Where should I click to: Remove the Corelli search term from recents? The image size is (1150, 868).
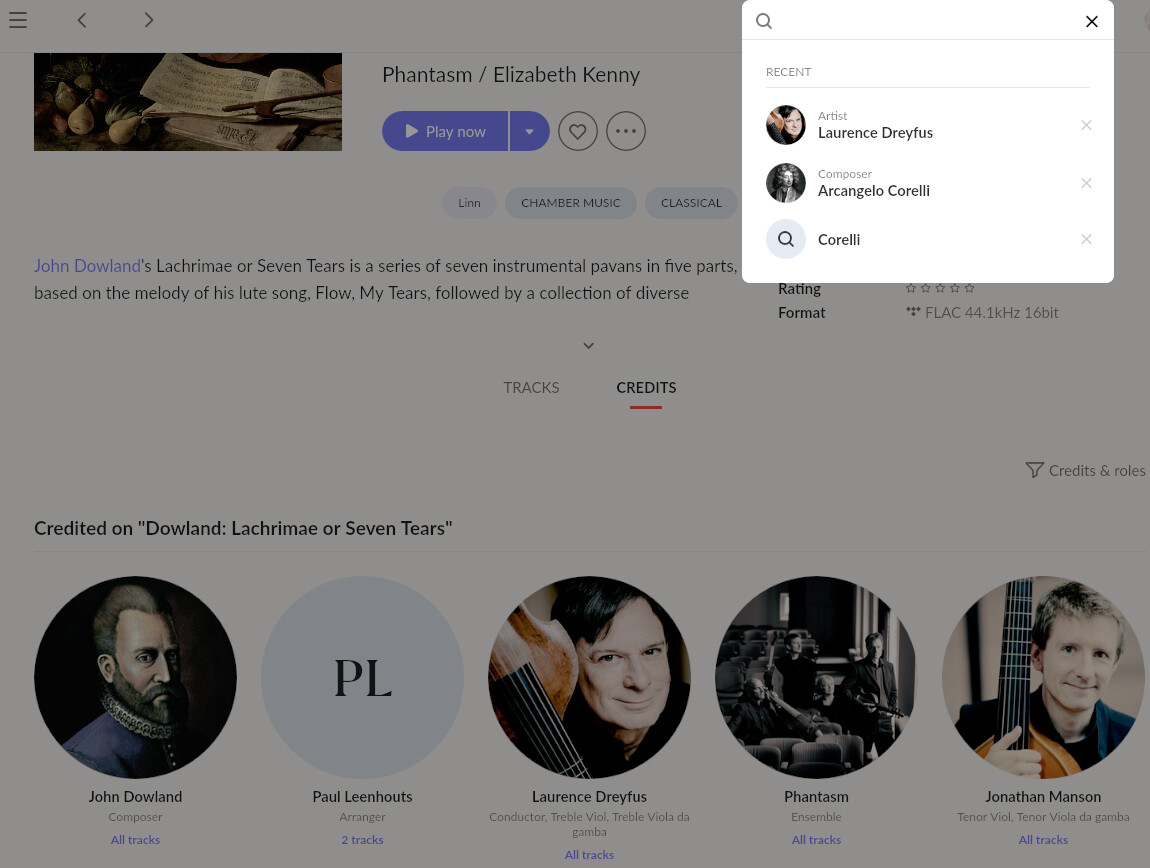pyautogui.click(x=1086, y=239)
